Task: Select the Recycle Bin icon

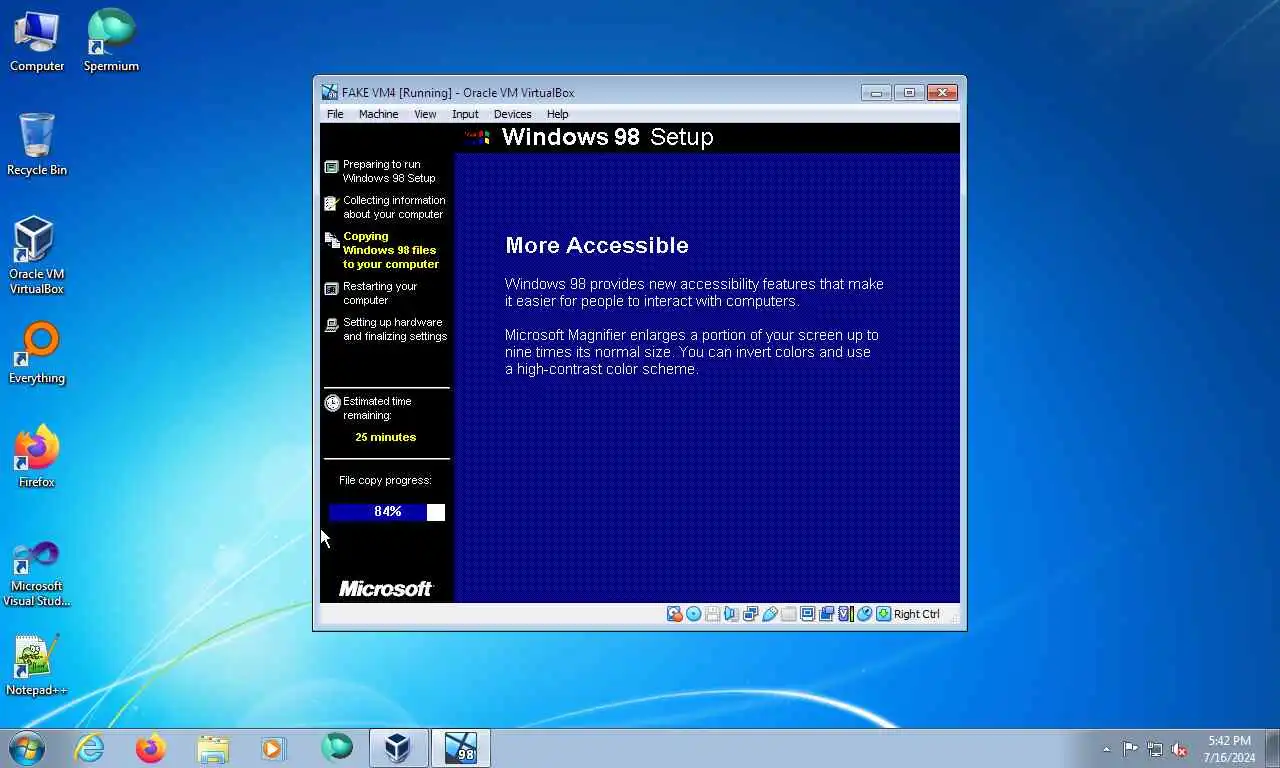Action: tap(37, 145)
